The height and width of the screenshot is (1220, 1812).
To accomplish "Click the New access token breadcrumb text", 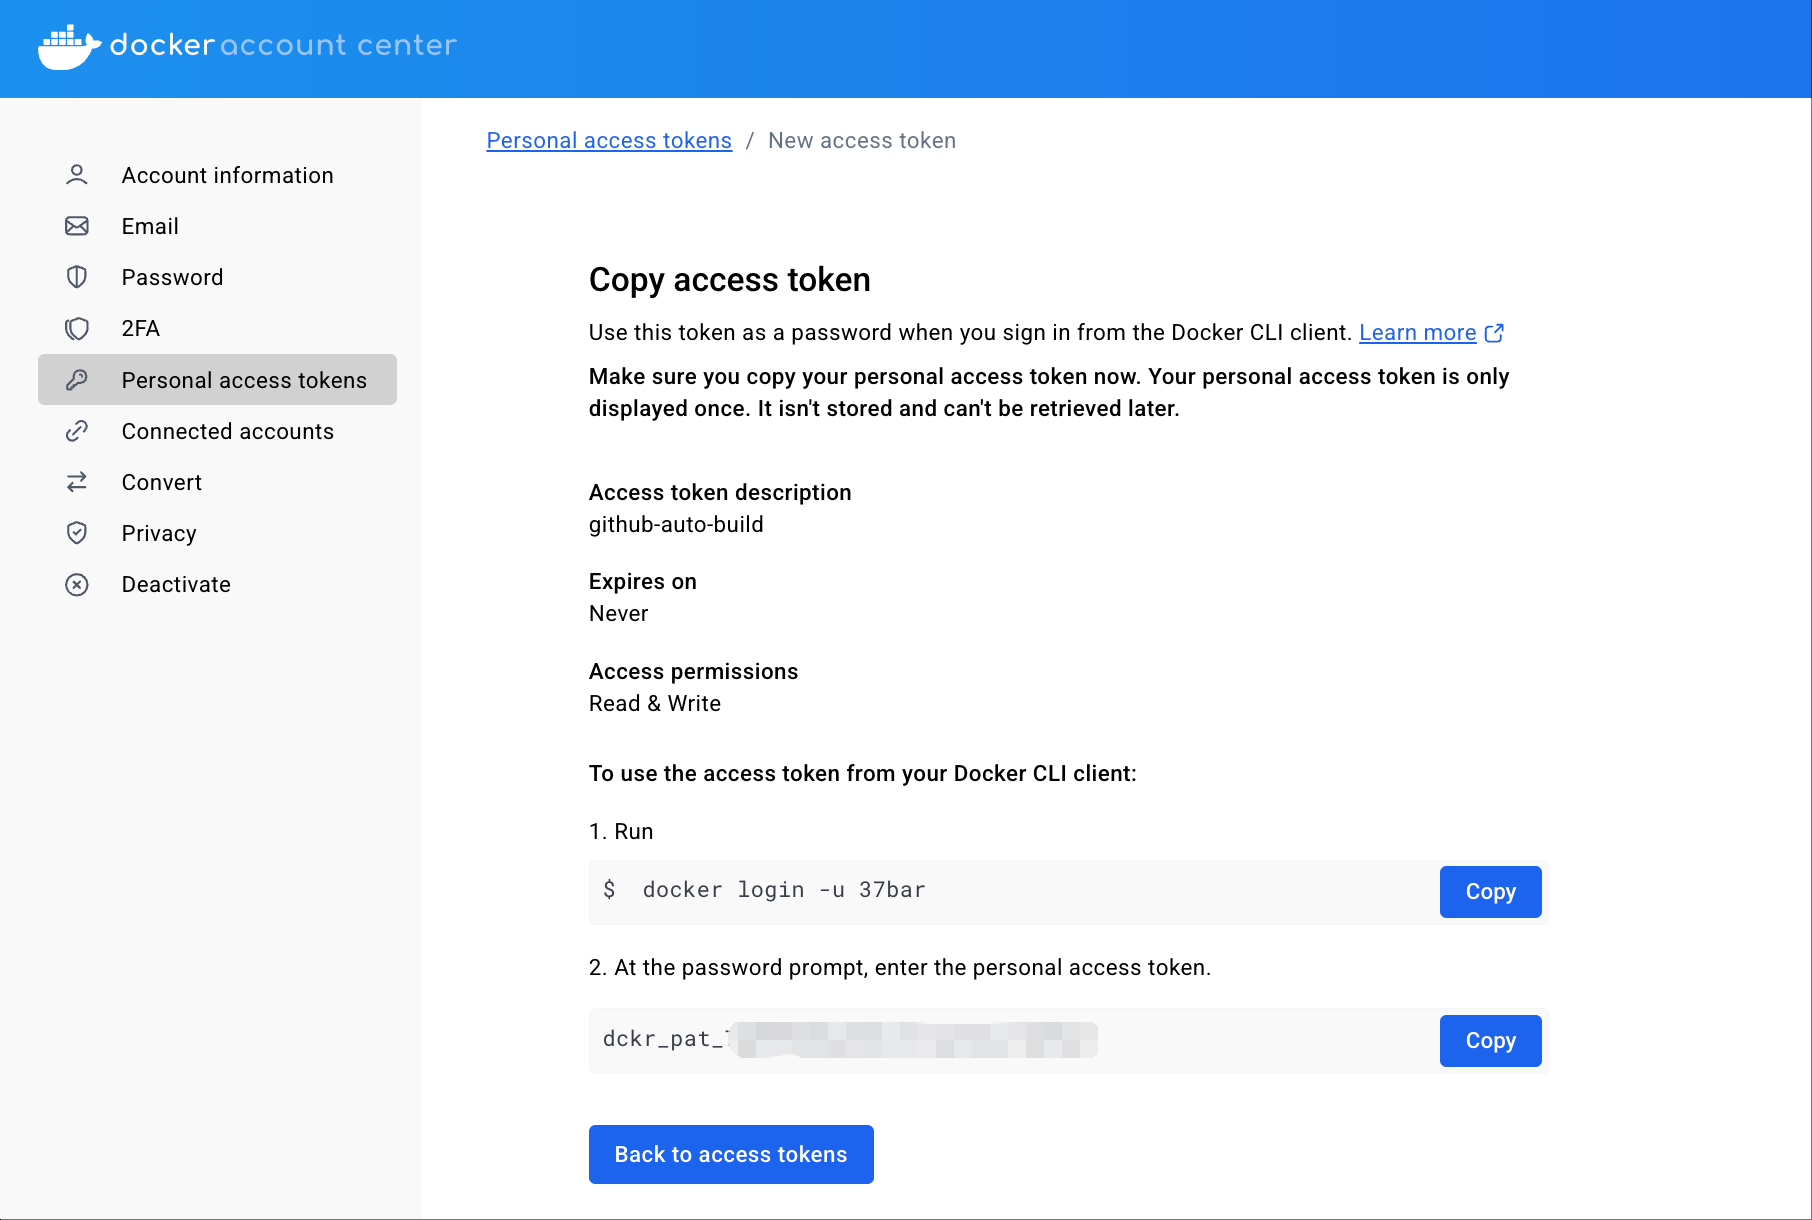I will pyautogui.click(x=862, y=141).
